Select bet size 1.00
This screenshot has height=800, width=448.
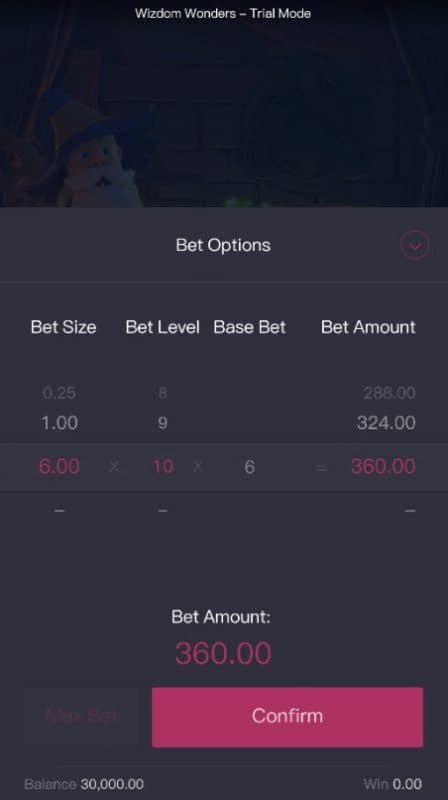(59, 422)
